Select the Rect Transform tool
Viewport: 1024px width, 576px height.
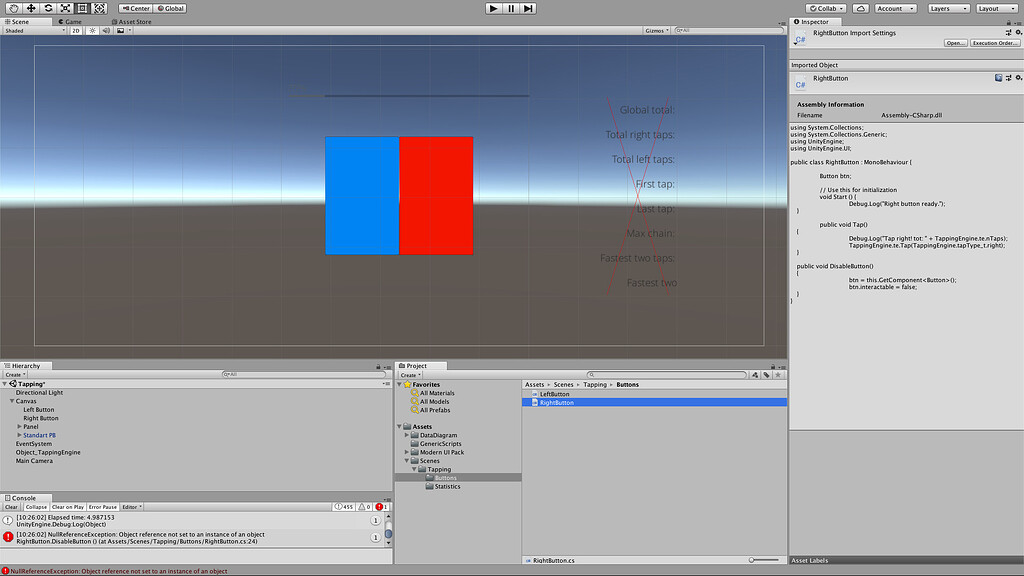[x=83, y=8]
